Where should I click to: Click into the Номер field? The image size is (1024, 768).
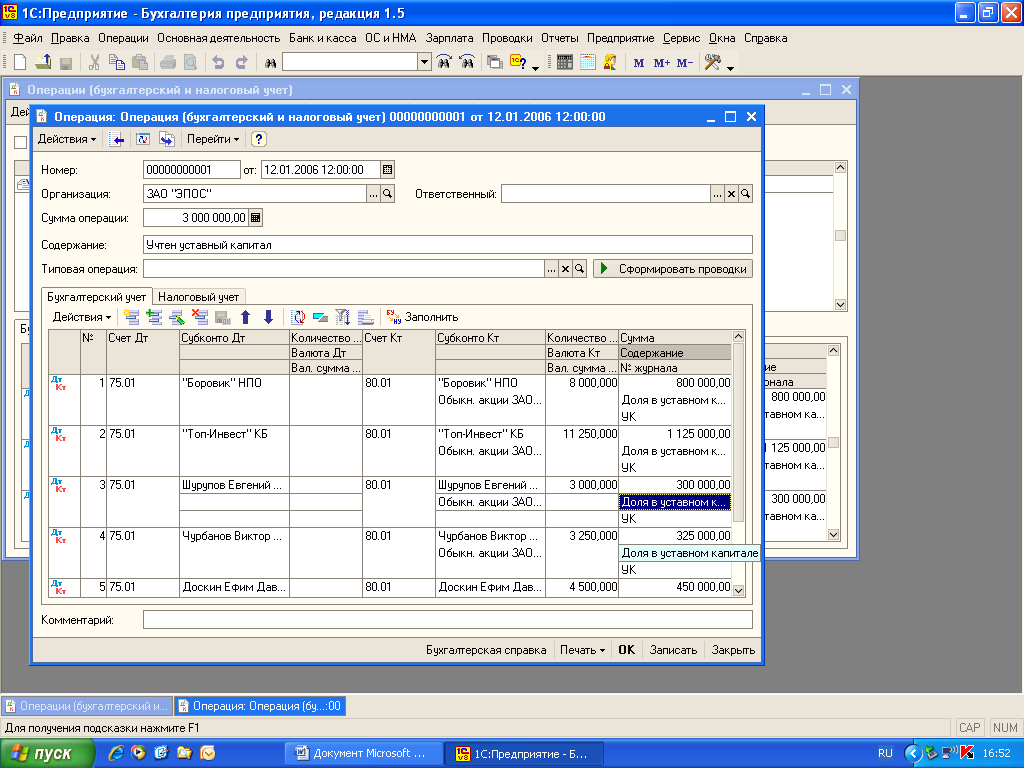click(x=191, y=170)
